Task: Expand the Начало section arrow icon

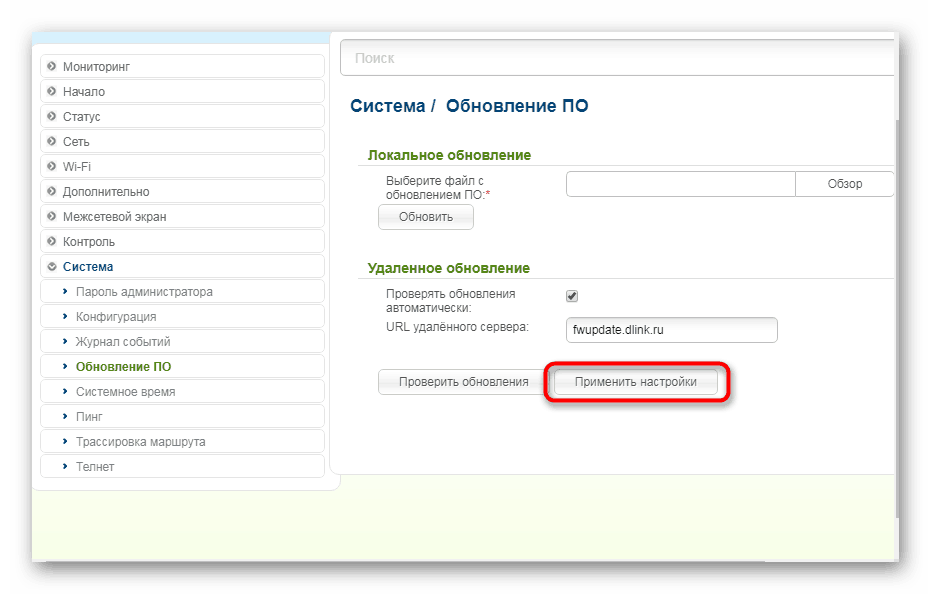Action: click(52, 91)
